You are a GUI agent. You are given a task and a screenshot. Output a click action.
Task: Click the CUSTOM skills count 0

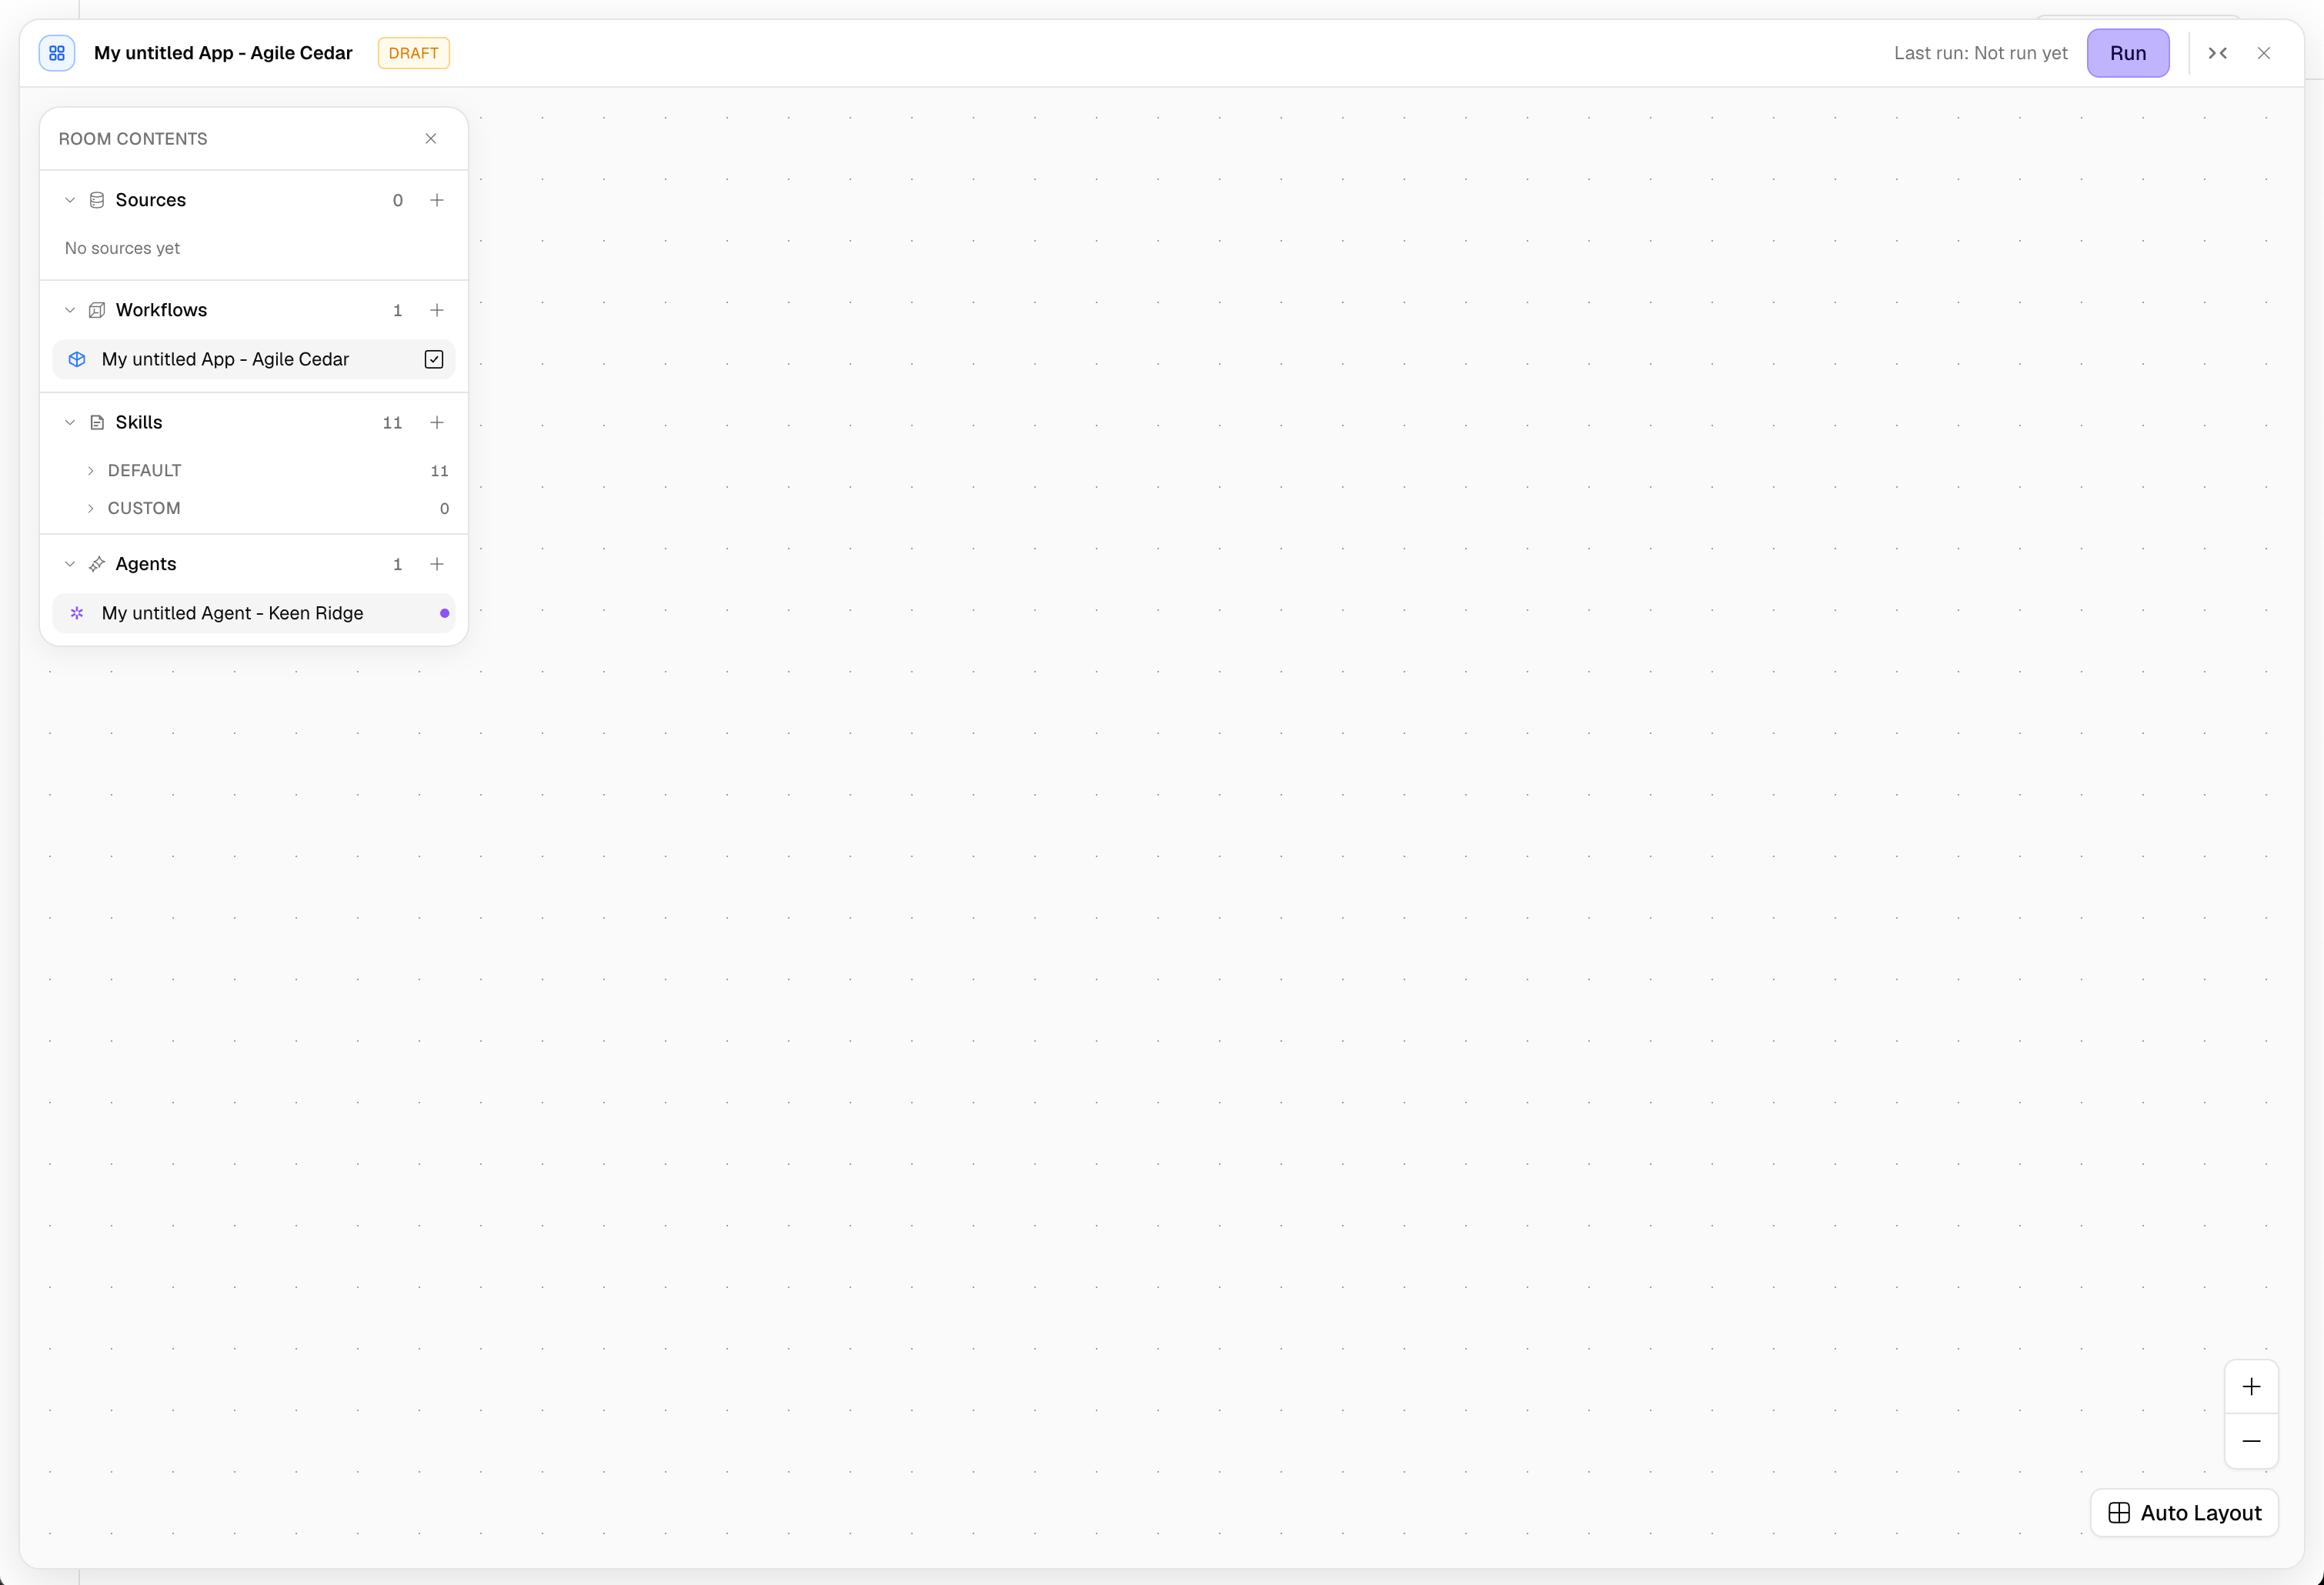point(444,508)
